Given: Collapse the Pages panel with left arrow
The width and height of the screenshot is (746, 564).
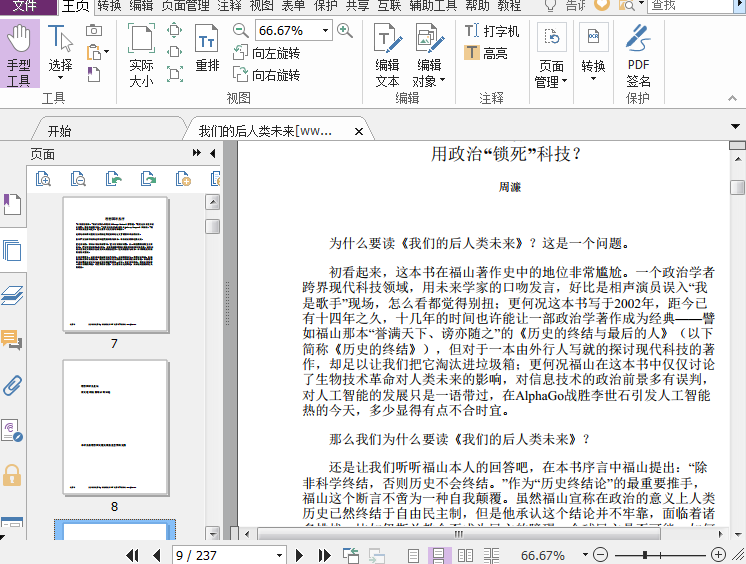Looking at the screenshot, I should [213, 153].
